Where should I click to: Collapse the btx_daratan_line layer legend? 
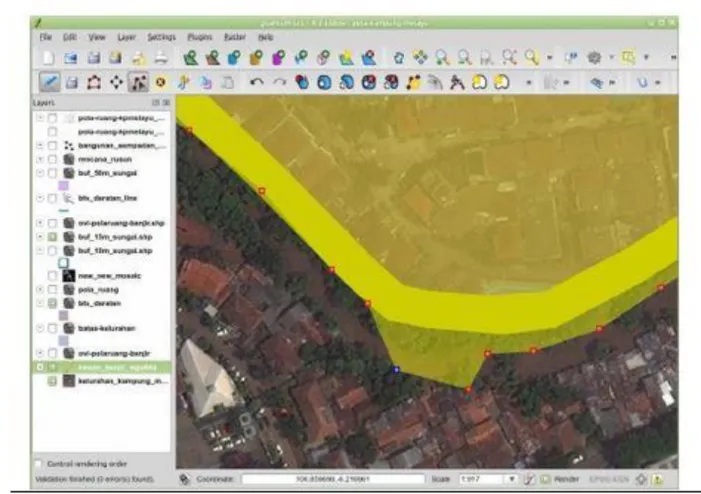[40, 198]
